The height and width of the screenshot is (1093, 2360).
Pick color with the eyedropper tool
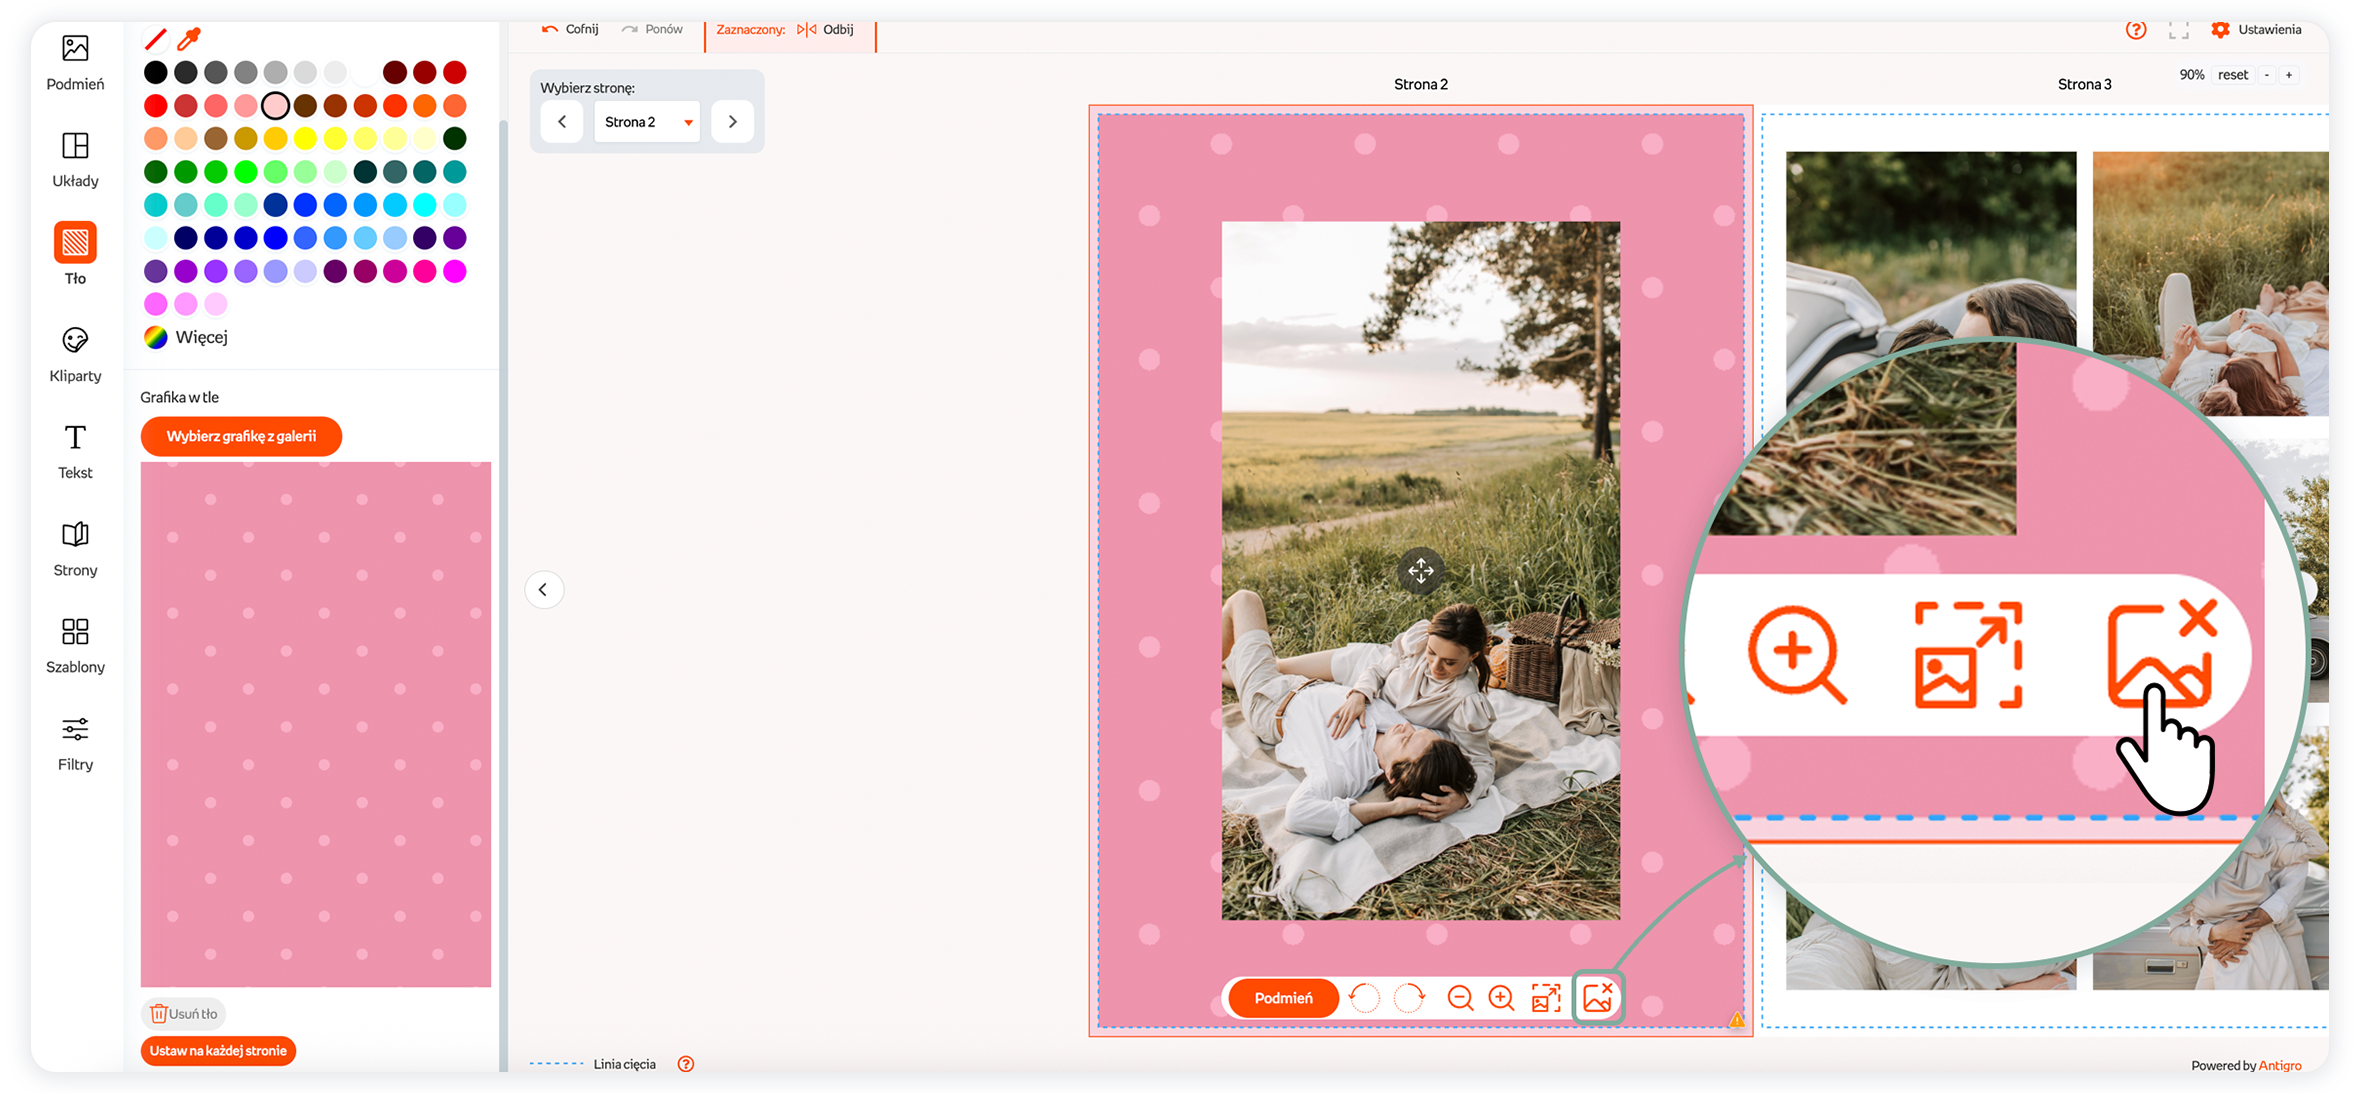click(x=188, y=39)
